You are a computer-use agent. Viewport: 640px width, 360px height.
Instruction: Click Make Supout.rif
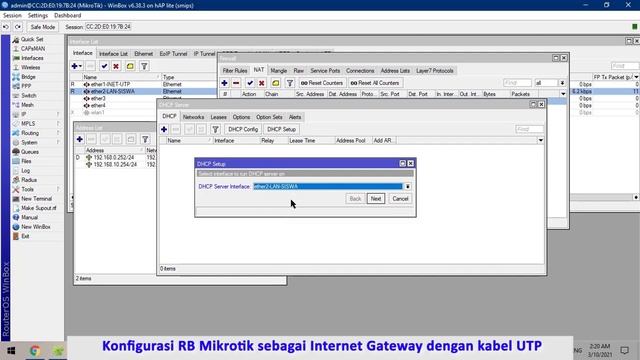(38, 208)
